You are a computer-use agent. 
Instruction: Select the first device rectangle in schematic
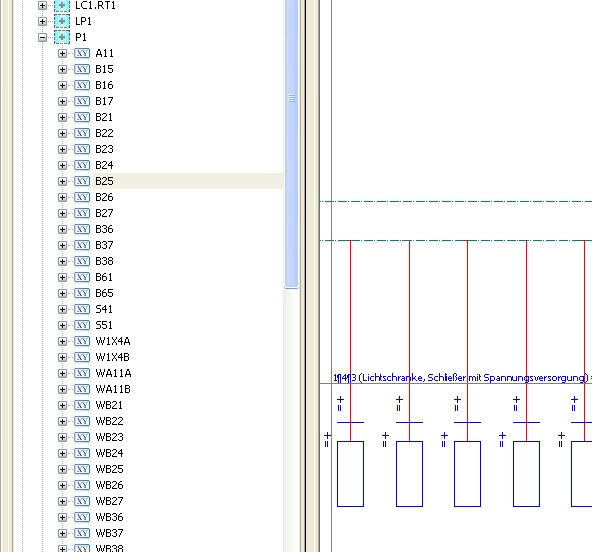tap(350, 474)
